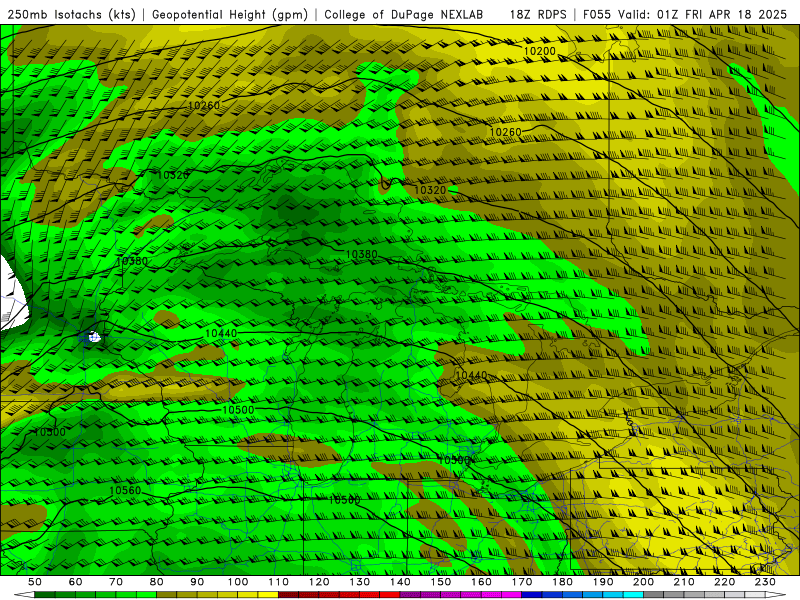Click the 210 knot colorbar label

[684, 582]
